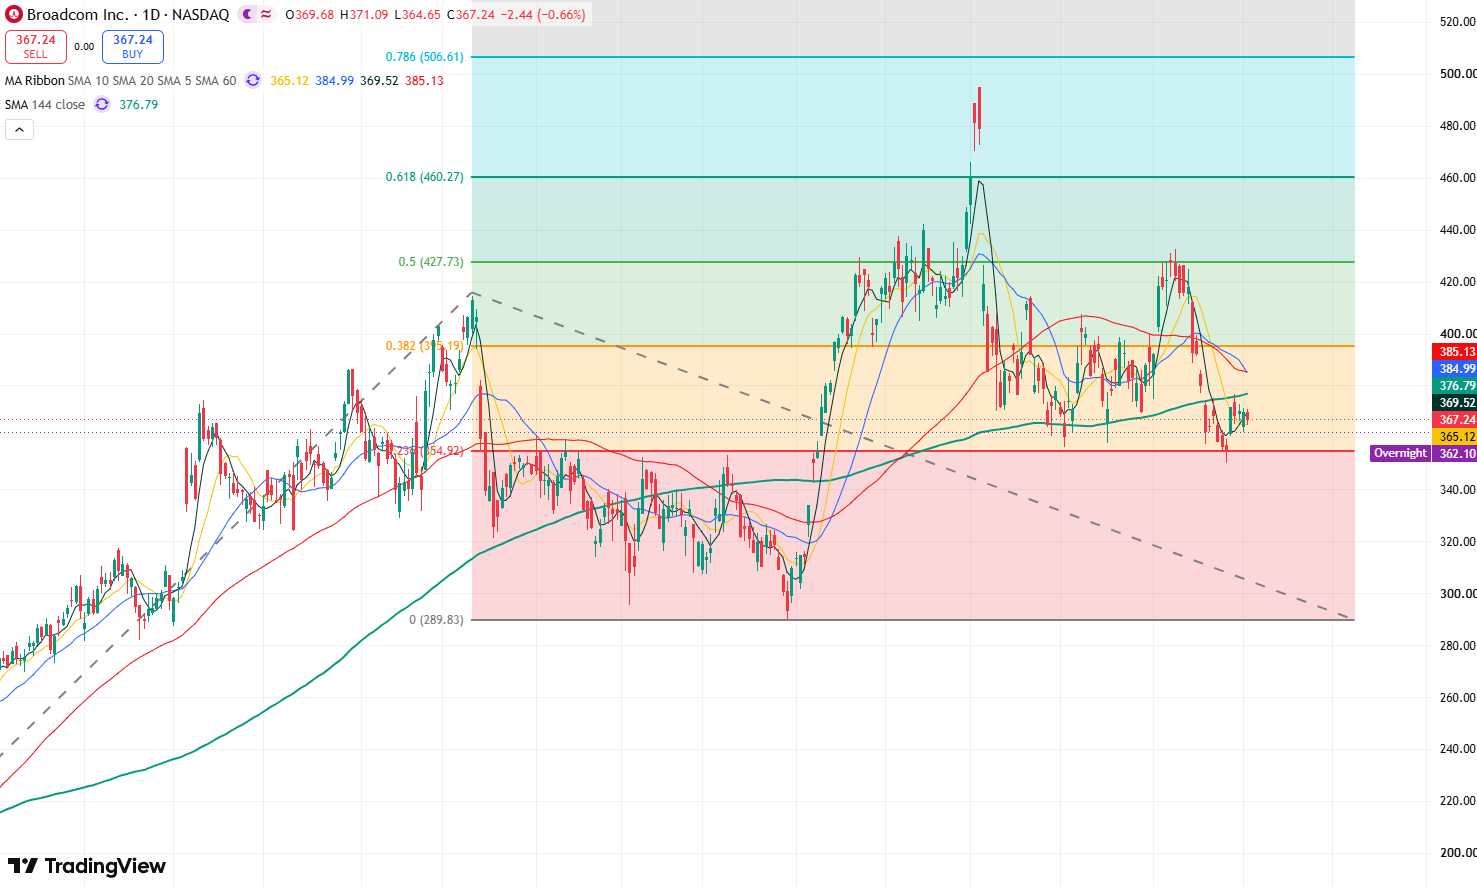Screen dimensions: 1477x887
Task: Click the green 376.79 price tag on the price scale
Action: click(x=1454, y=386)
